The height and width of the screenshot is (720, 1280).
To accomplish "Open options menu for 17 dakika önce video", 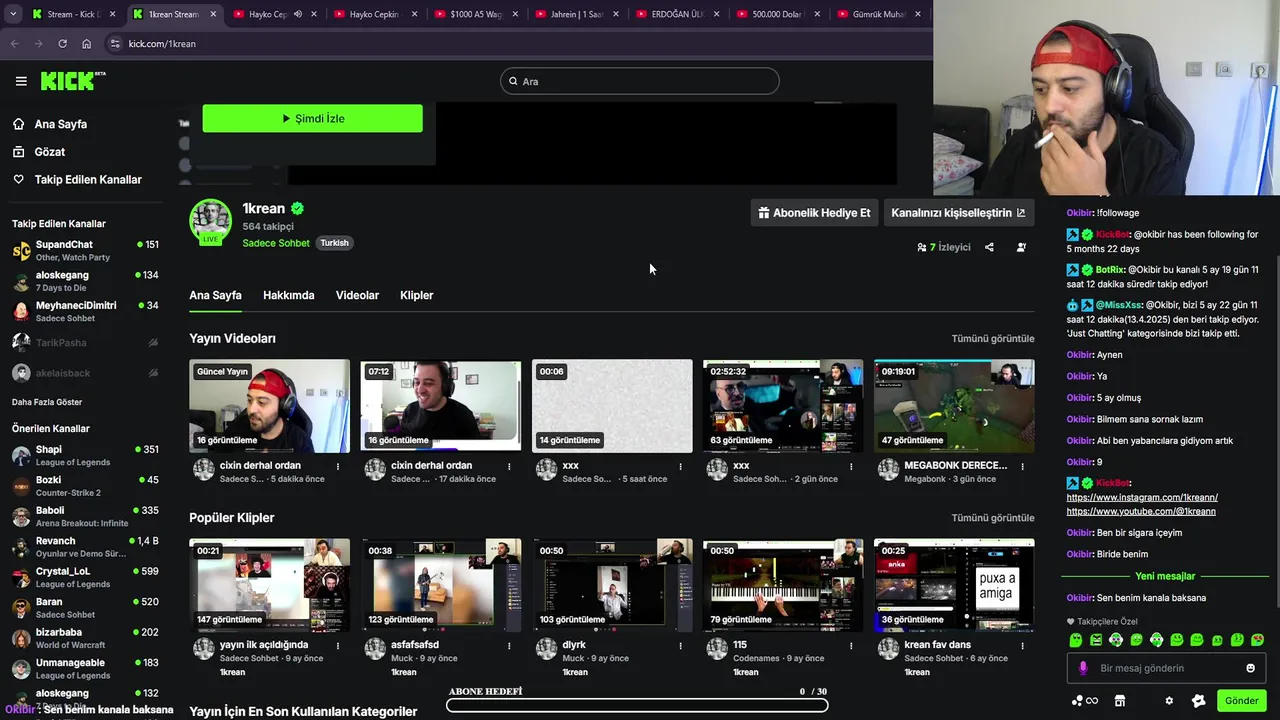I will [509, 466].
